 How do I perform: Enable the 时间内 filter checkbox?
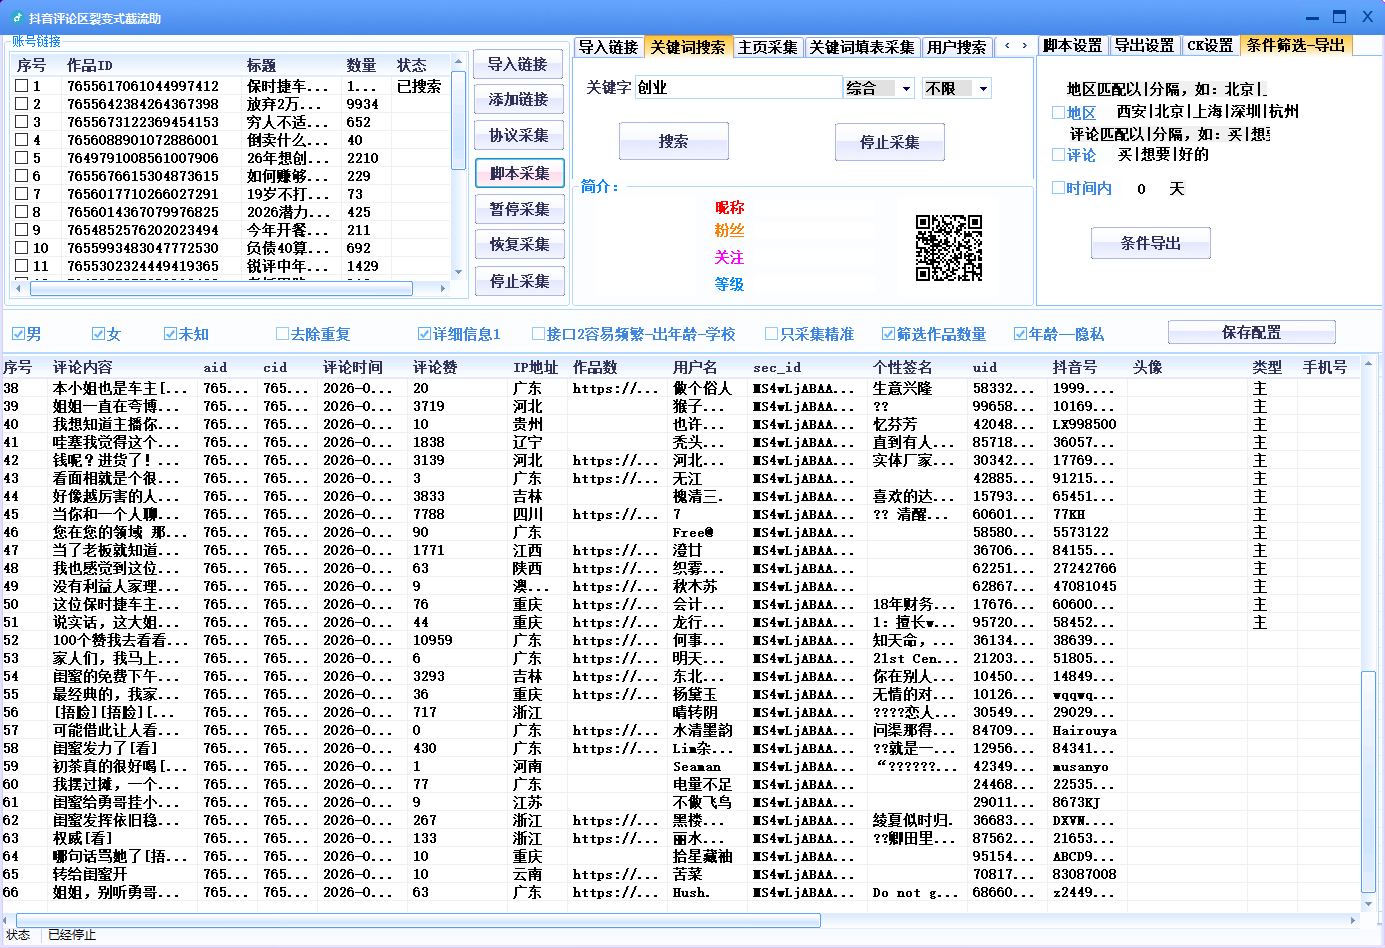click(x=1058, y=188)
